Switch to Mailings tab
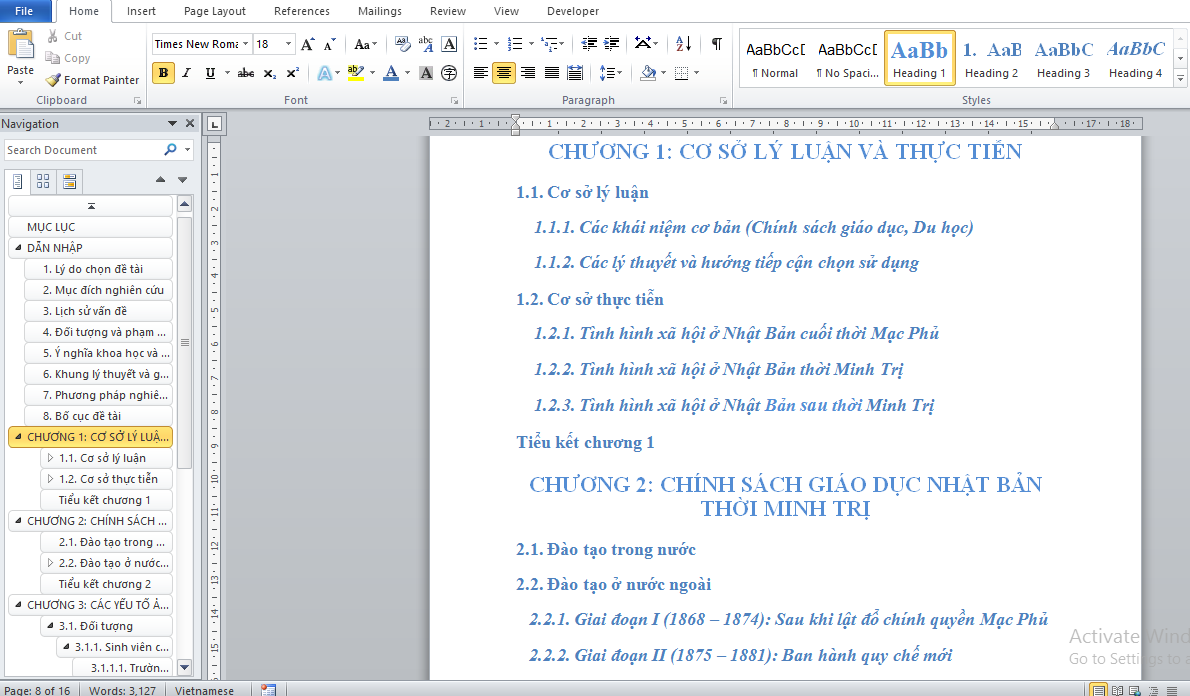 click(x=379, y=11)
